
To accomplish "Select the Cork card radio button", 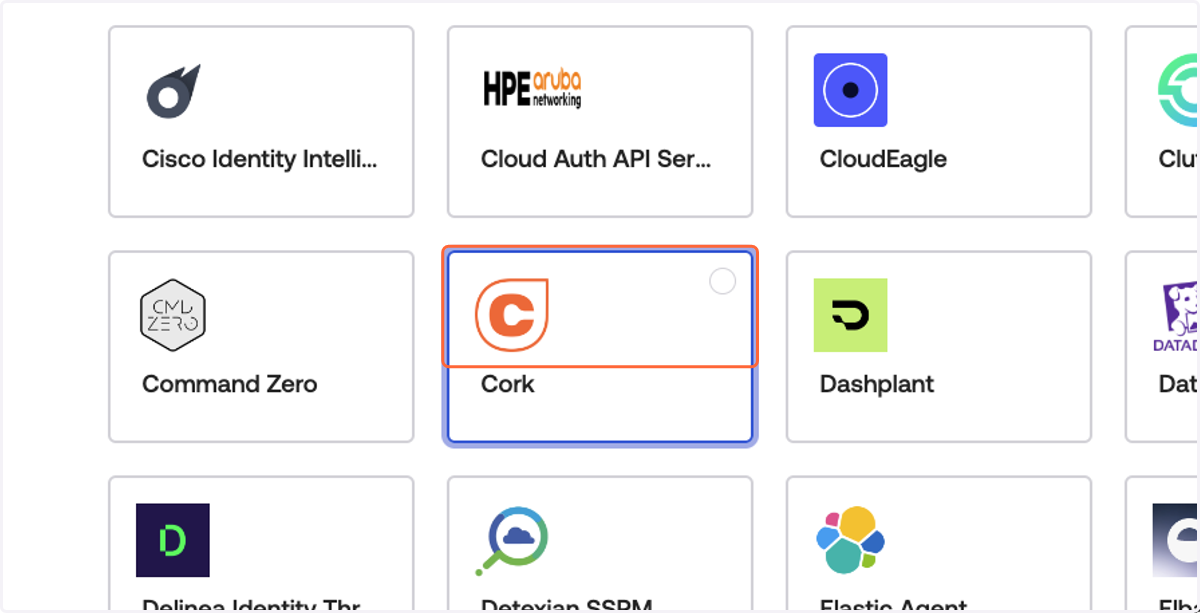I will click(x=722, y=282).
